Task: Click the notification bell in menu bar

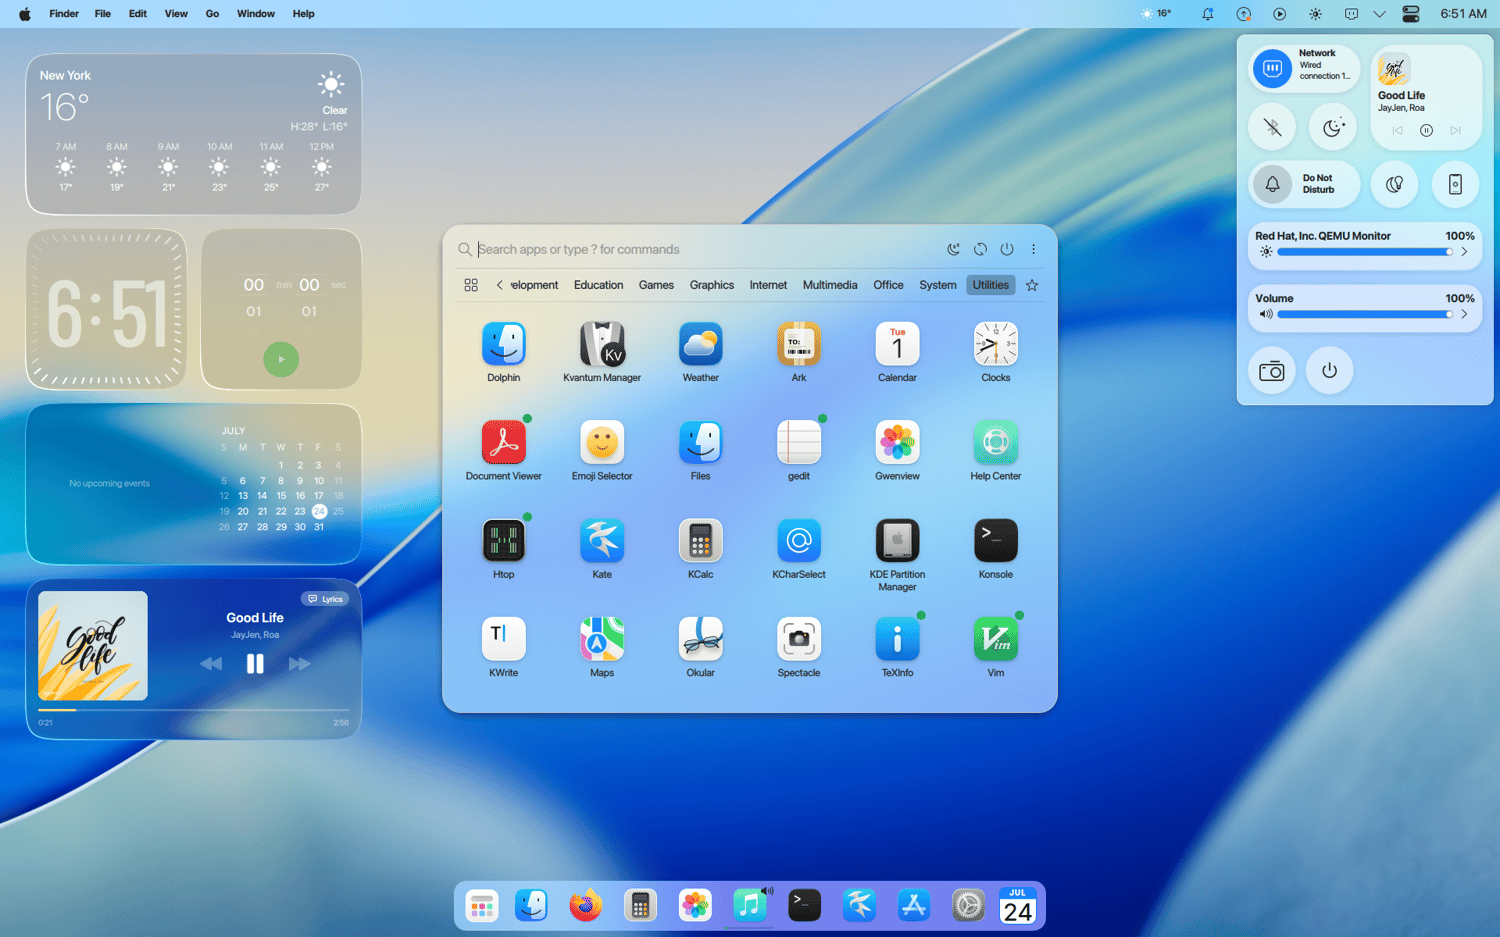Action: (x=1208, y=14)
